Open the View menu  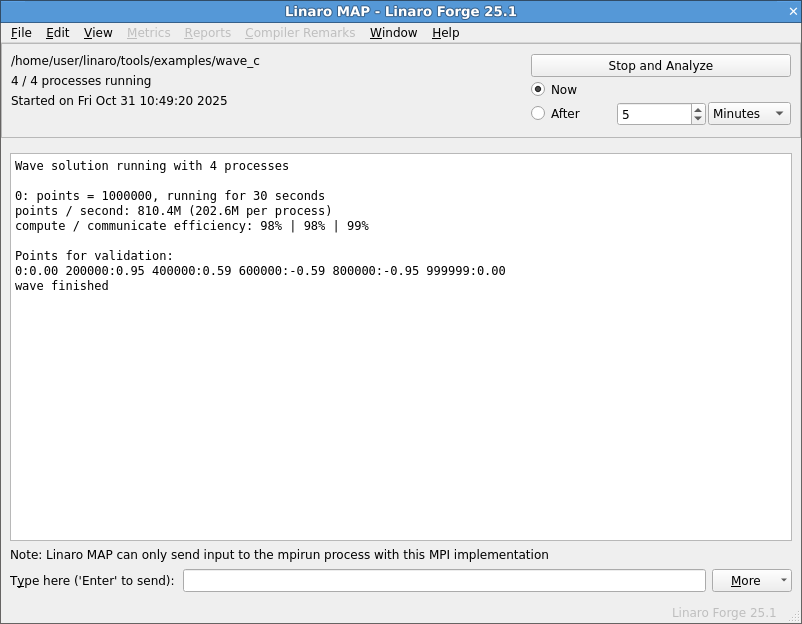[x=98, y=33]
